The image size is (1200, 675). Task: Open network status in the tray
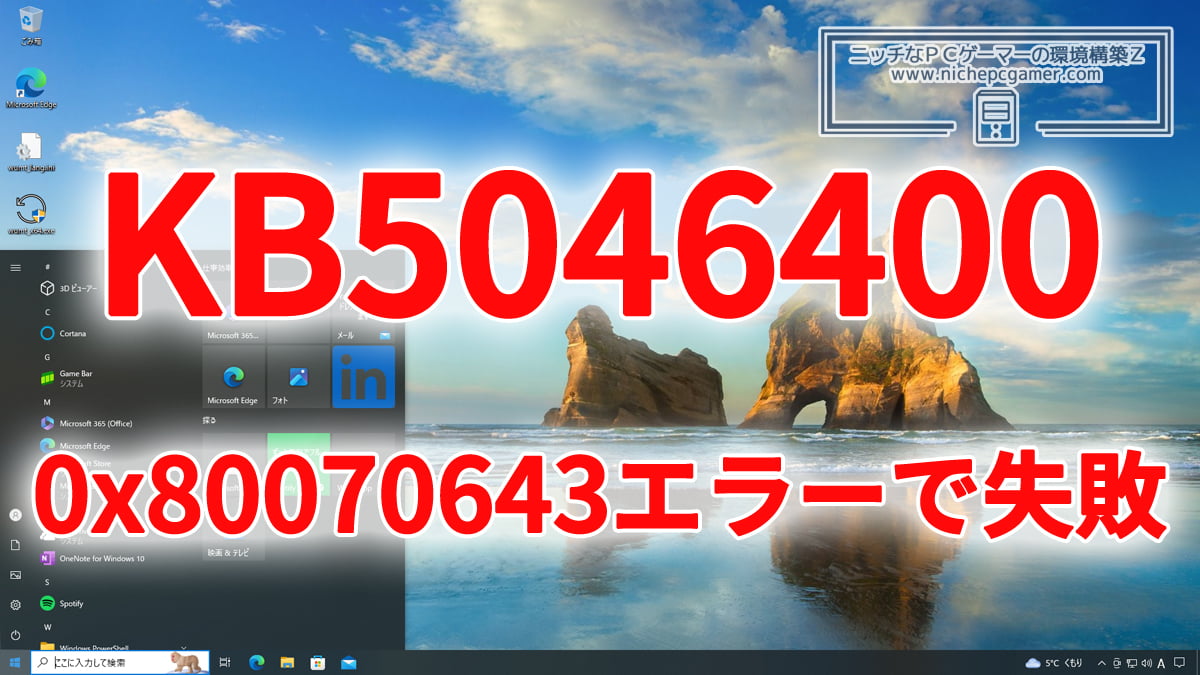pyautogui.click(x=1131, y=663)
